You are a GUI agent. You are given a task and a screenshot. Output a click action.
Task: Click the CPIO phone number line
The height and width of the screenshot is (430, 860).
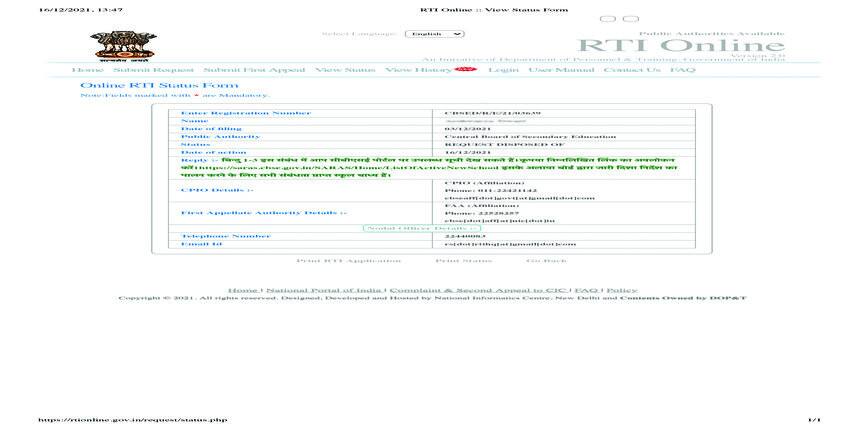(490, 190)
